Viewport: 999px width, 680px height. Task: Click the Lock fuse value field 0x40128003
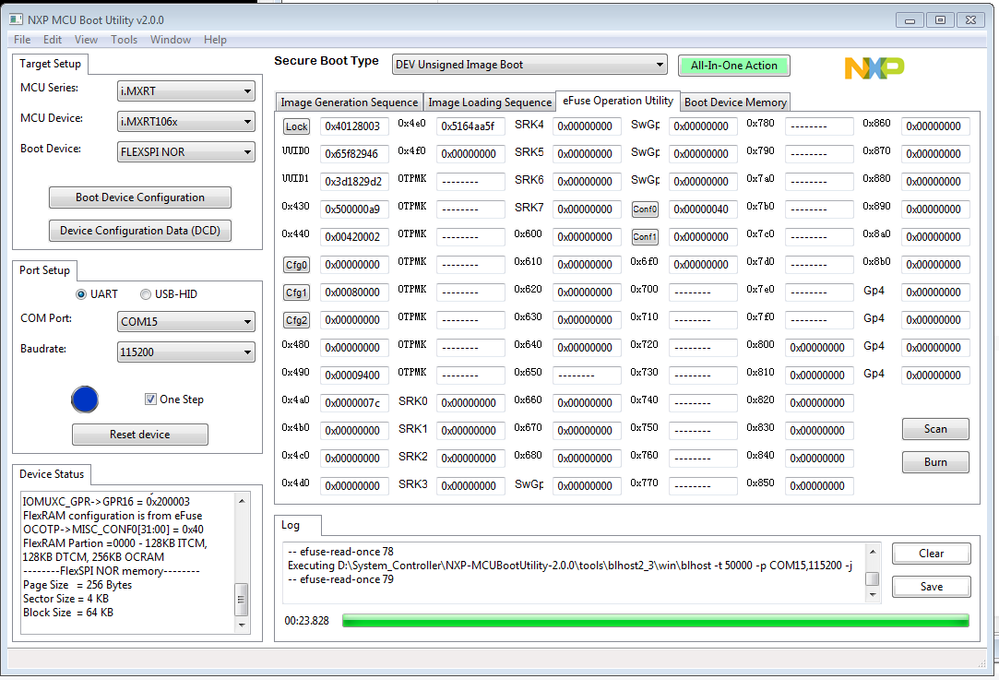354,126
